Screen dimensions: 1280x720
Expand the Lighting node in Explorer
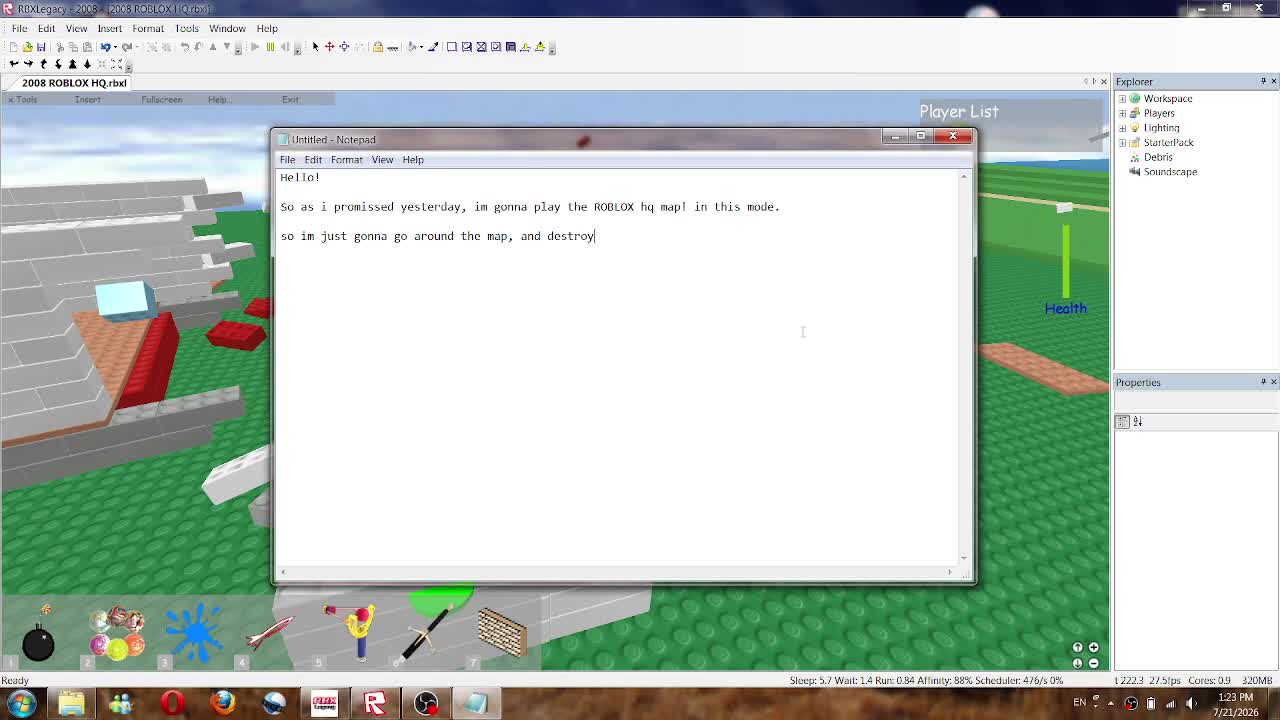[x=1122, y=128]
